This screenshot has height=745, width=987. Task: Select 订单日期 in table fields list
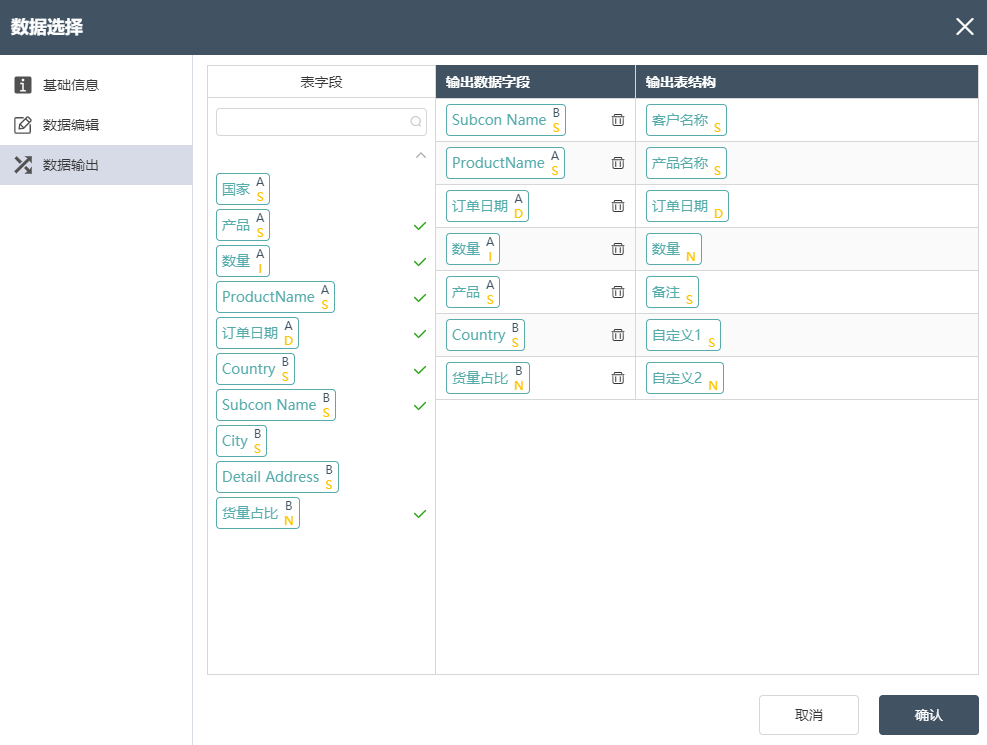[x=257, y=333]
